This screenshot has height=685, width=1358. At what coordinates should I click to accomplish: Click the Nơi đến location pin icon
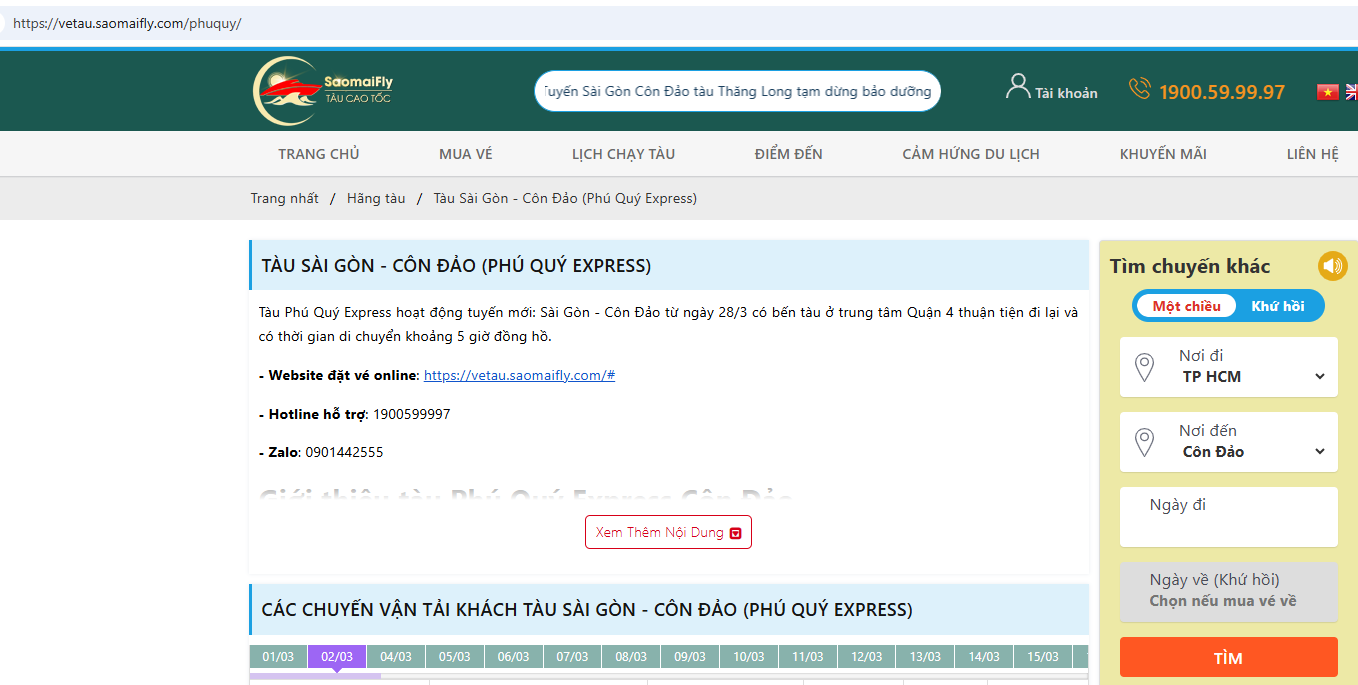click(x=1144, y=442)
